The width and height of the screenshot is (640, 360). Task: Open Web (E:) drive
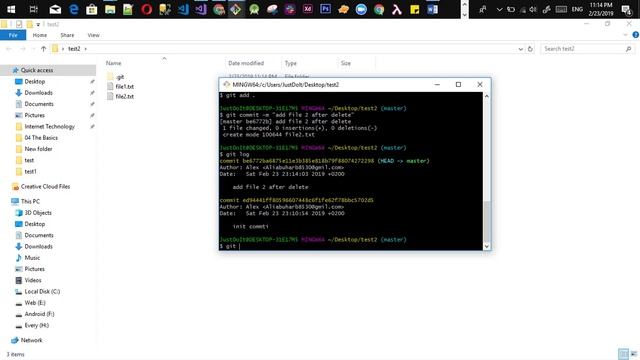pyautogui.click(x=35, y=302)
